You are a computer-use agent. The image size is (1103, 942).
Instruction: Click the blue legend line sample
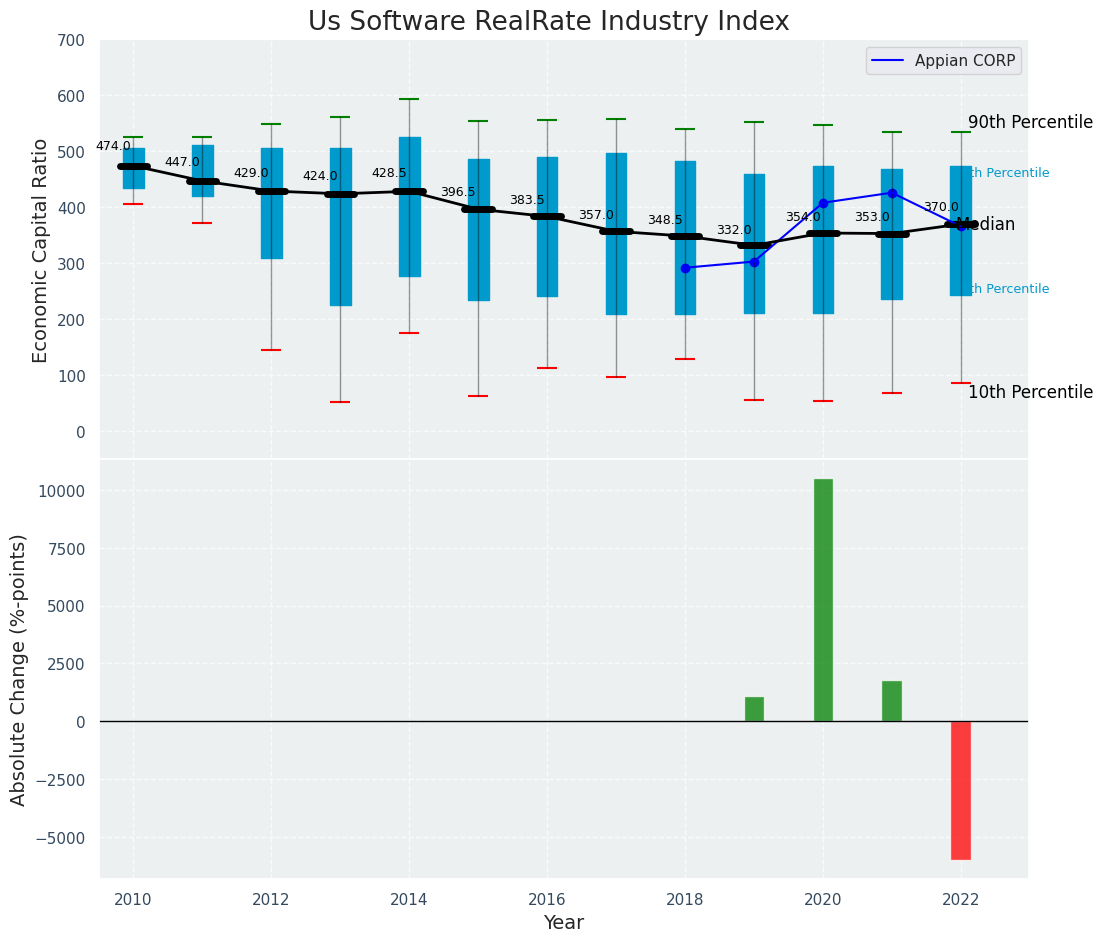tap(888, 61)
